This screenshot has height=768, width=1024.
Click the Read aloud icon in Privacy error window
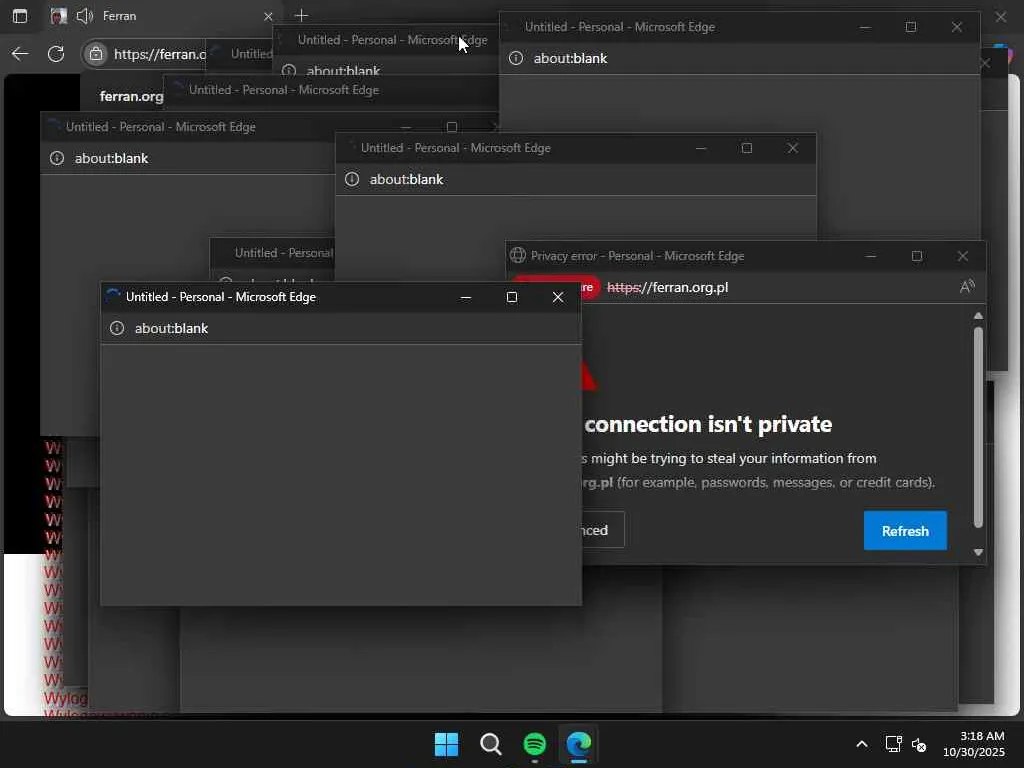click(x=967, y=287)
